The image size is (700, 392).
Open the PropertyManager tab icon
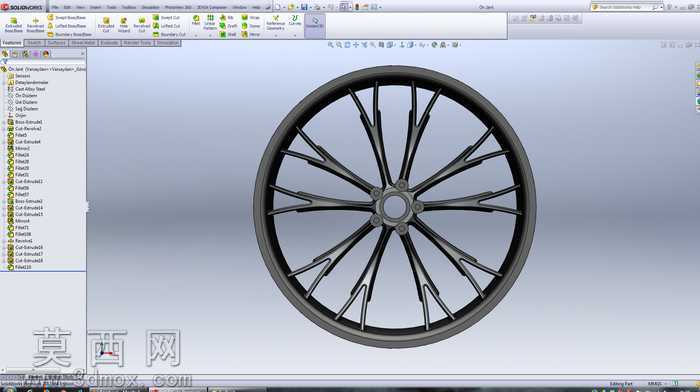click(x=15, y=54)
